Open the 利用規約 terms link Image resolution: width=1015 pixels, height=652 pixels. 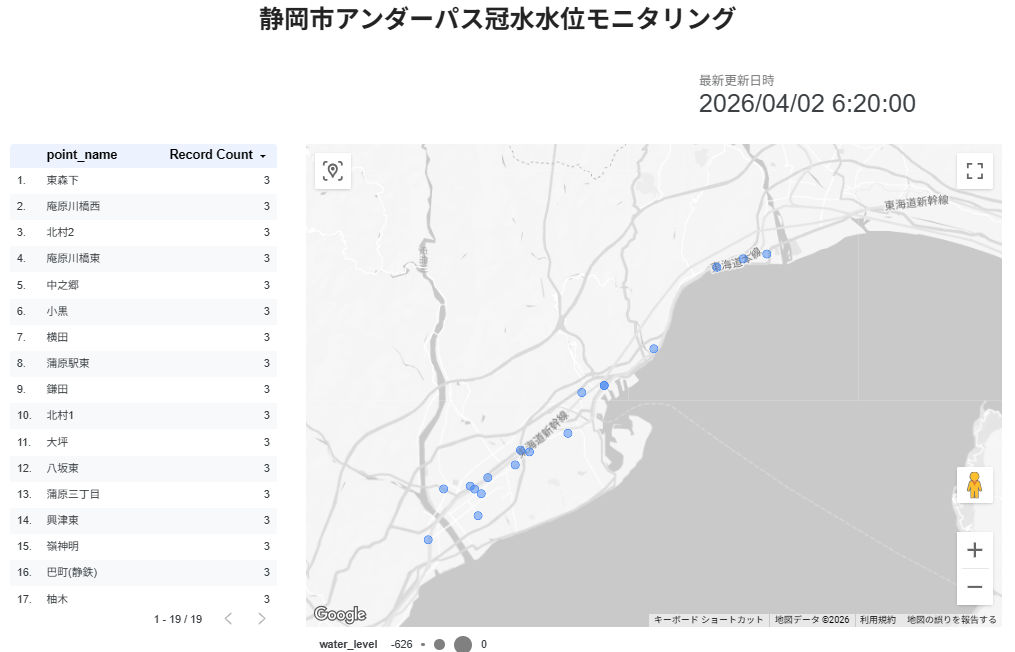(879, 620)
